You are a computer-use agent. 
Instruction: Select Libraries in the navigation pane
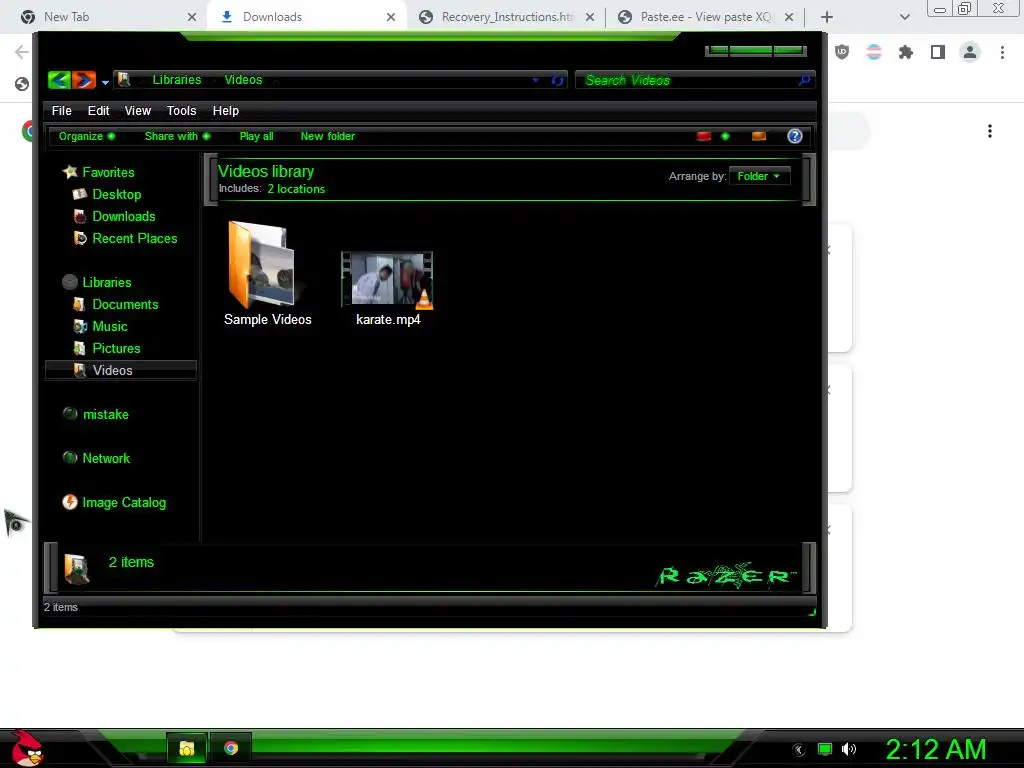click(x=106, y=282)
